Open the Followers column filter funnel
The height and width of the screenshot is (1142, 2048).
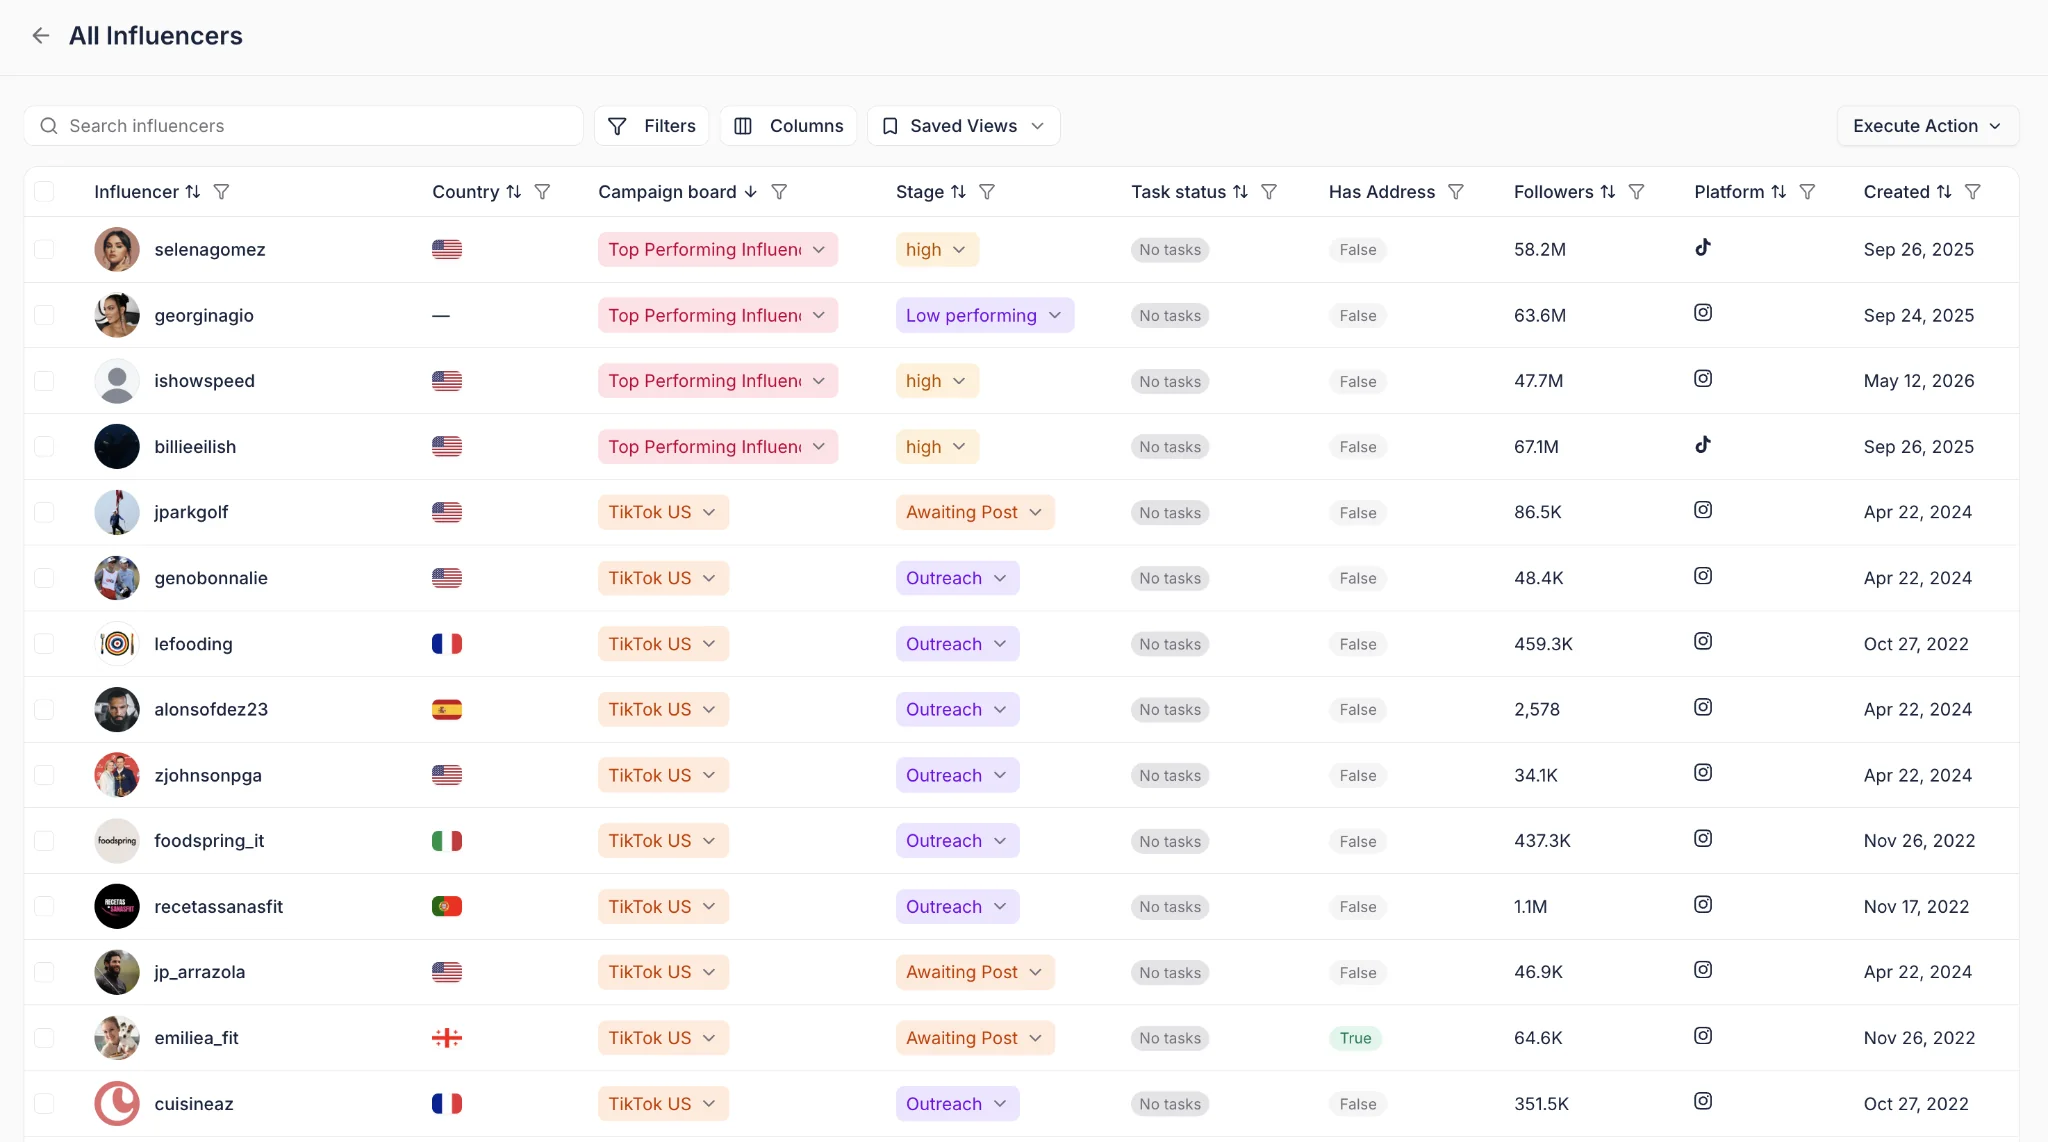coord(1637,192)
